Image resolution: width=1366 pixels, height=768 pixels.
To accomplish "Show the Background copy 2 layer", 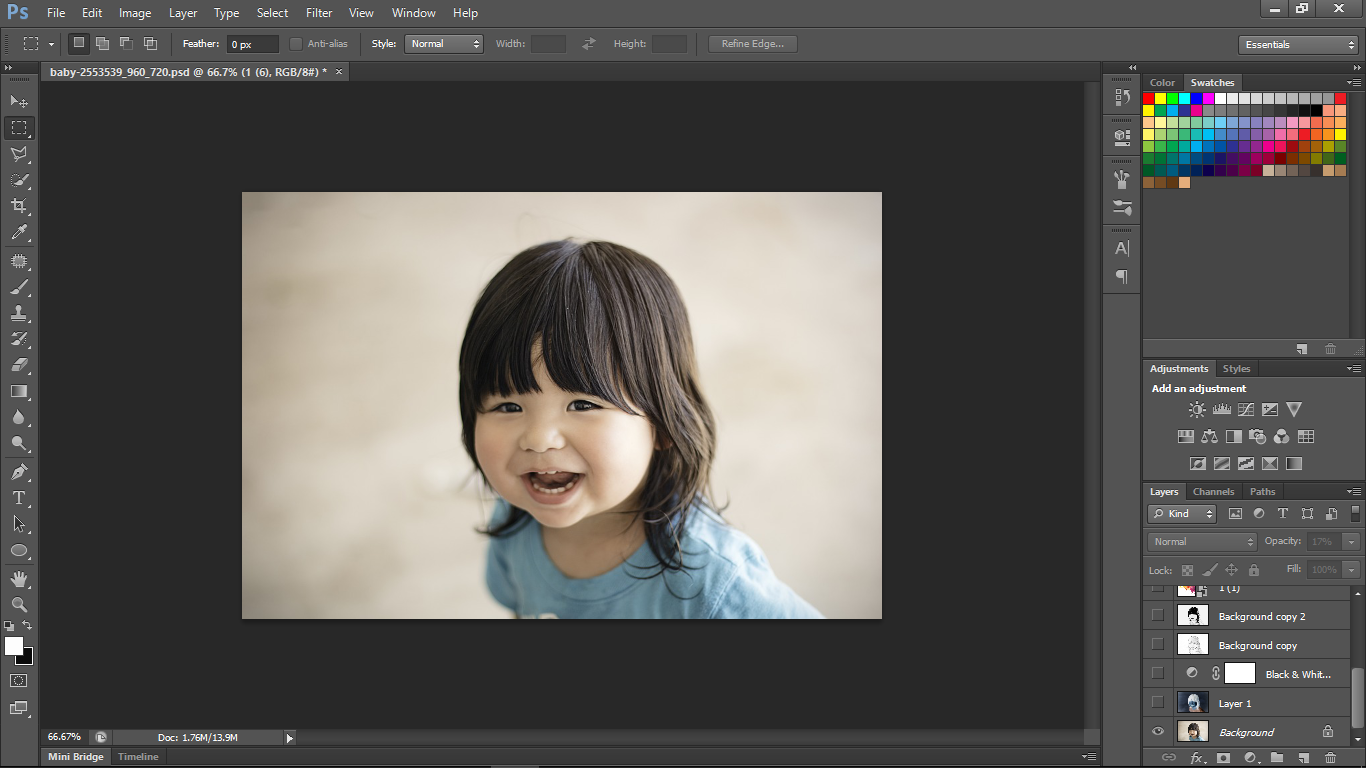I will coord(1158,615).
